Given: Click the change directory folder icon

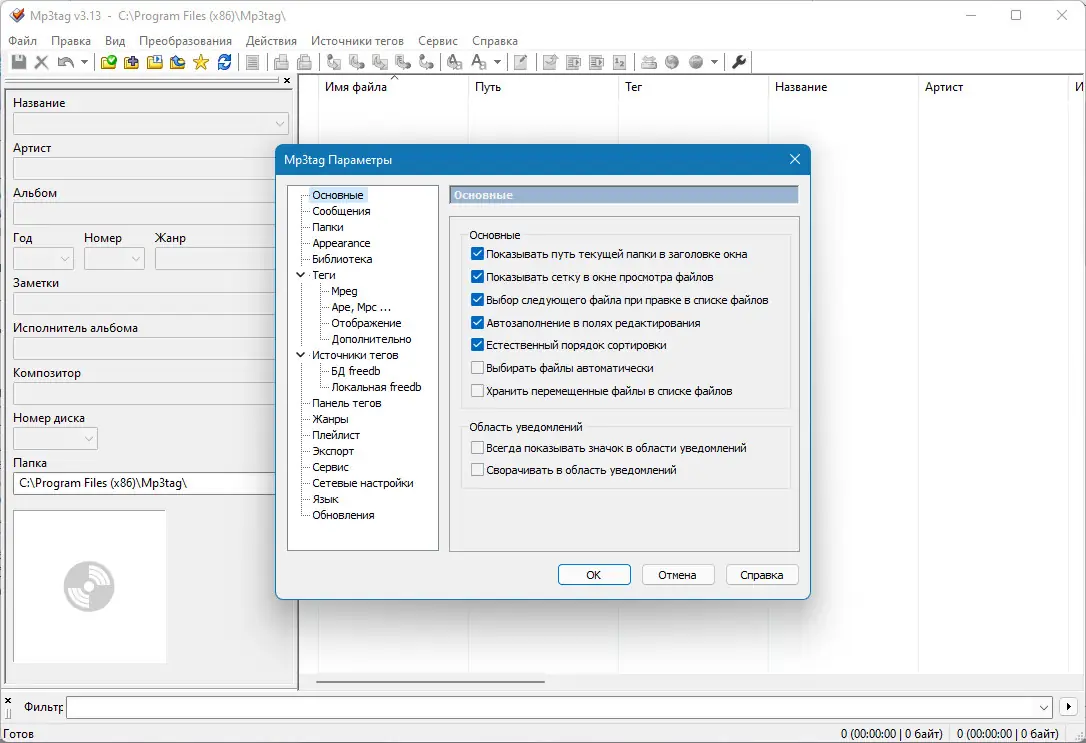Looking at the screenshot, I should [x=109, y=62].
